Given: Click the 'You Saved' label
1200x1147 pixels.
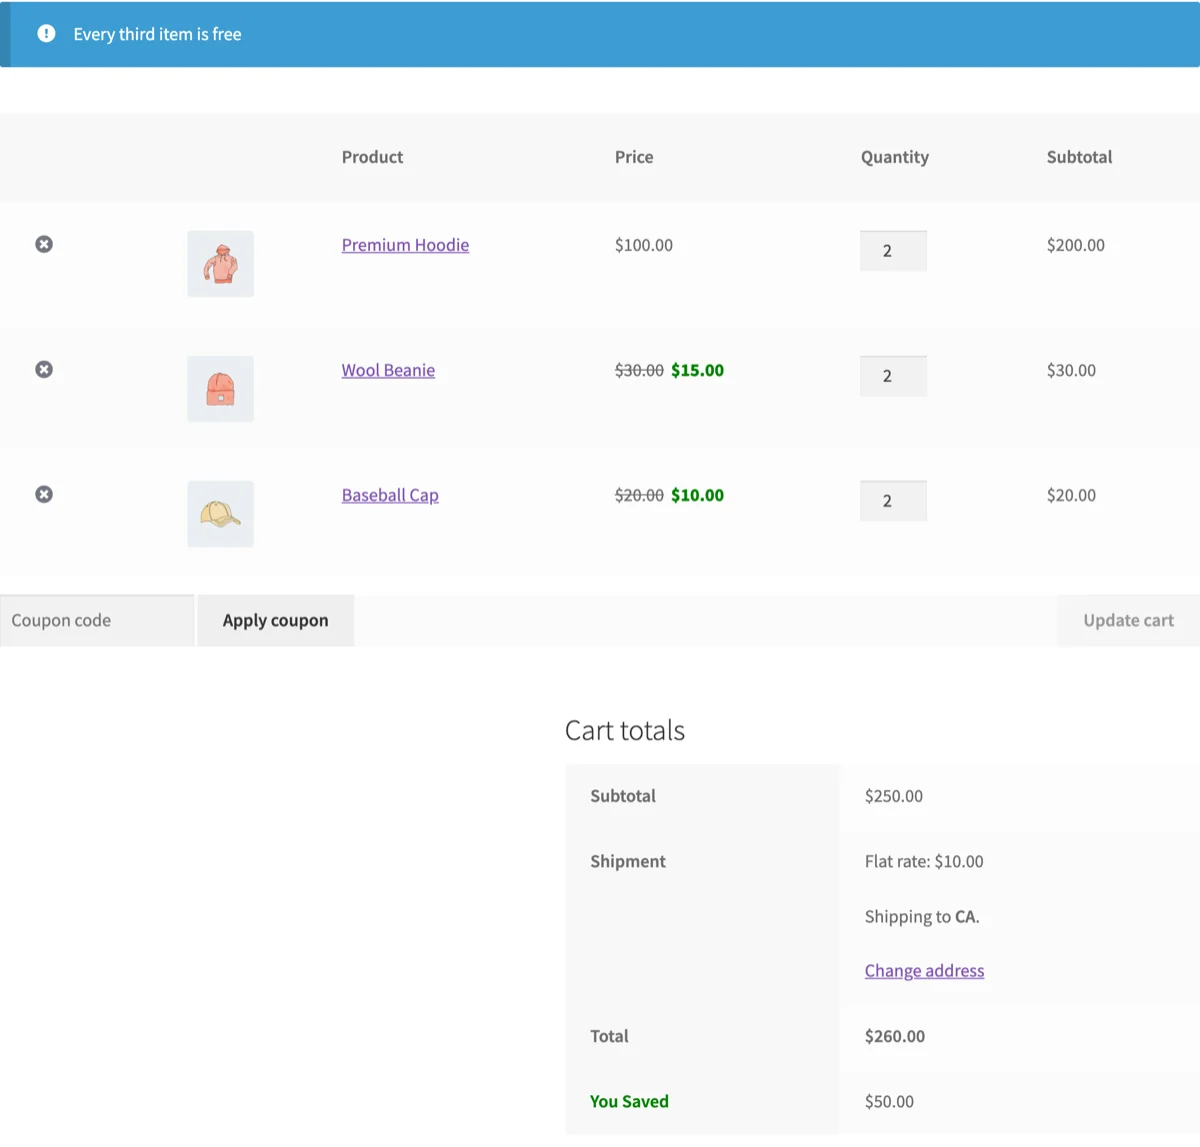Looking at the screenshot, I should point(629,1101).
